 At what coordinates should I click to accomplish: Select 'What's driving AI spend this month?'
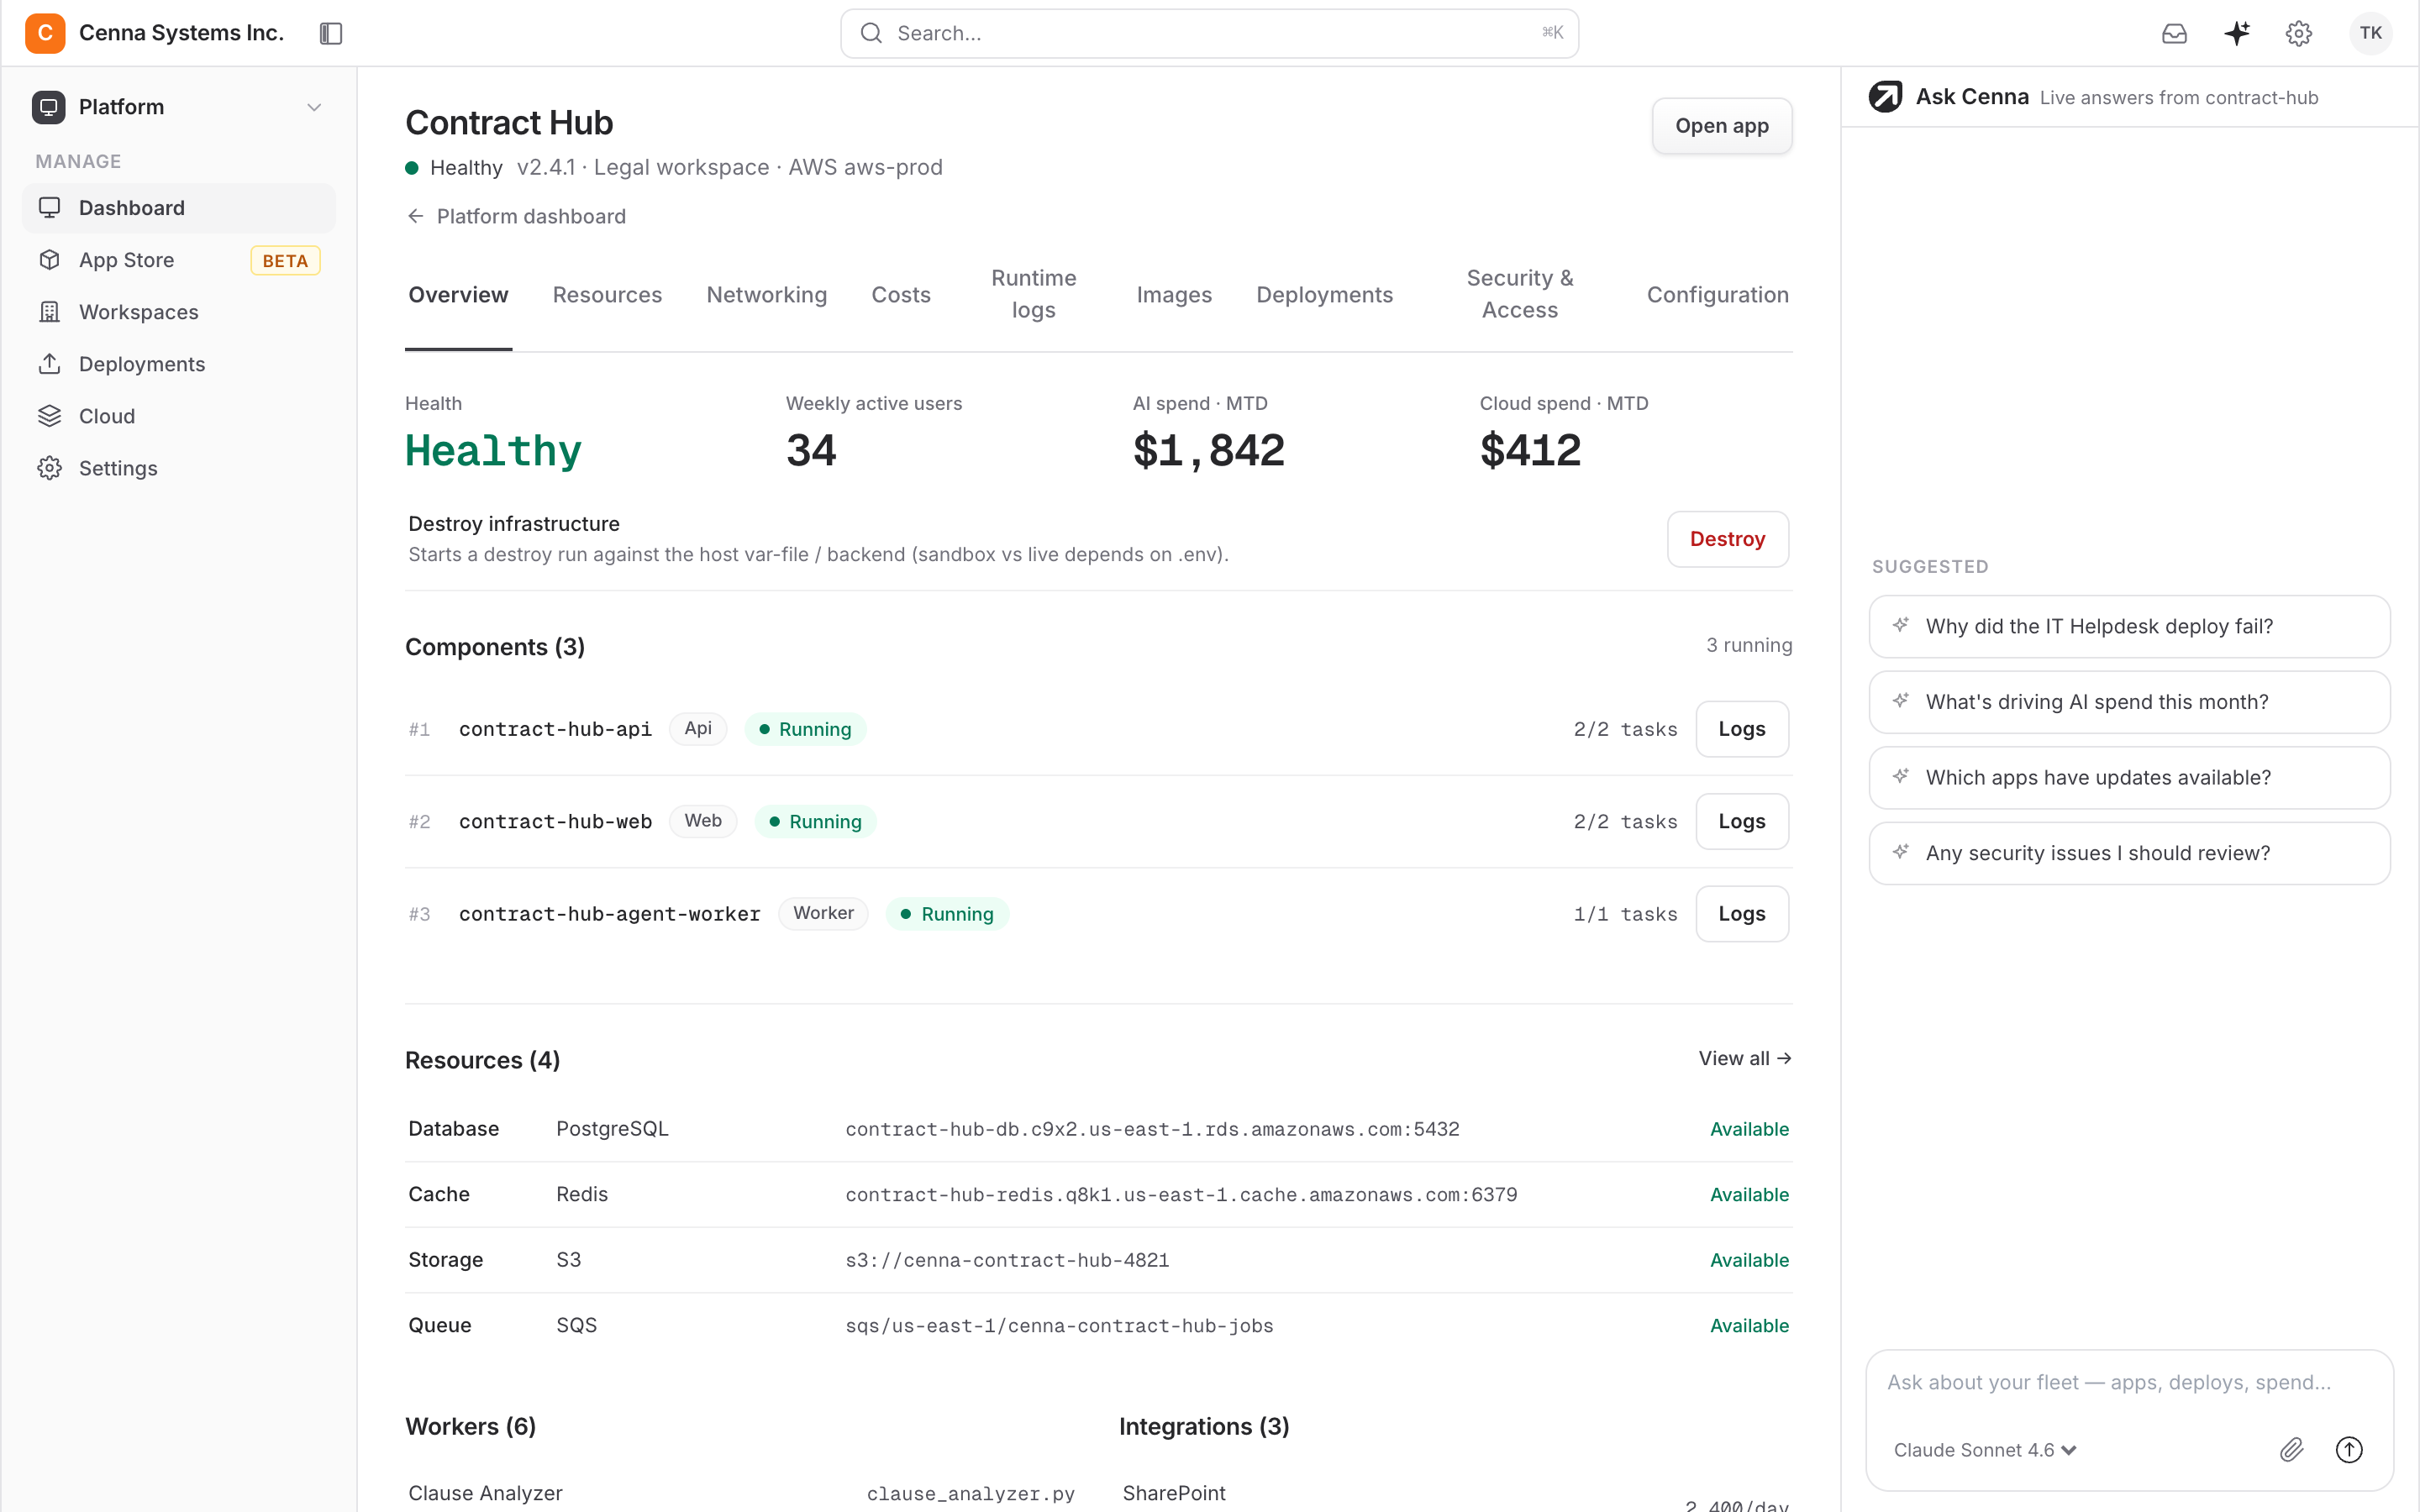[2129, 702]
